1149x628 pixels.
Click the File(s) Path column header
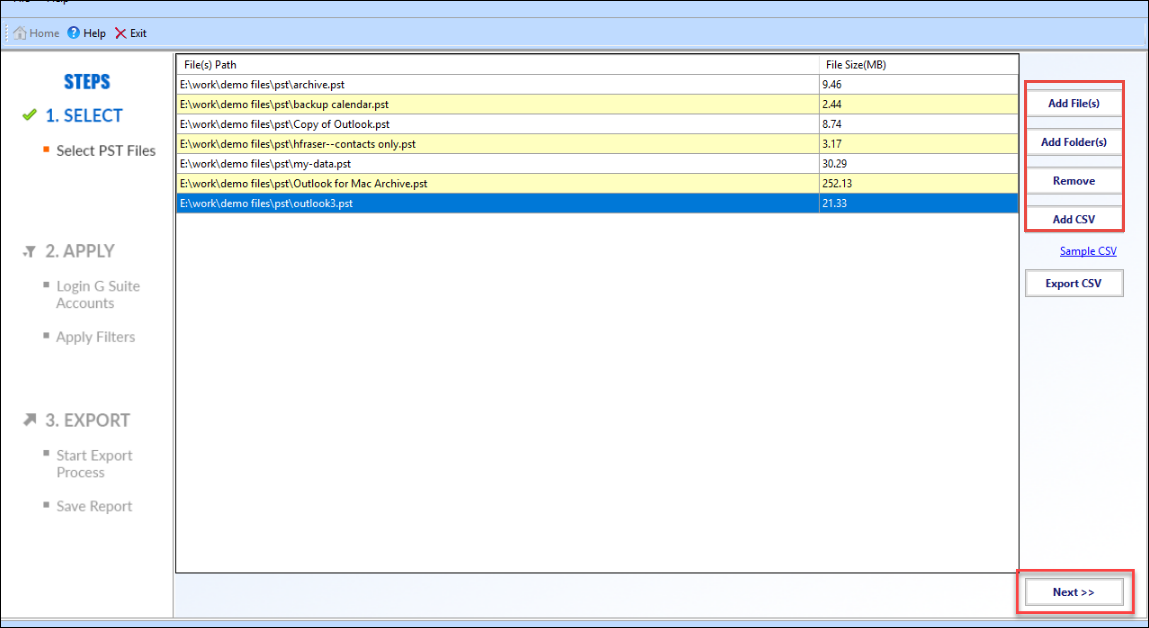click(498, 64)
